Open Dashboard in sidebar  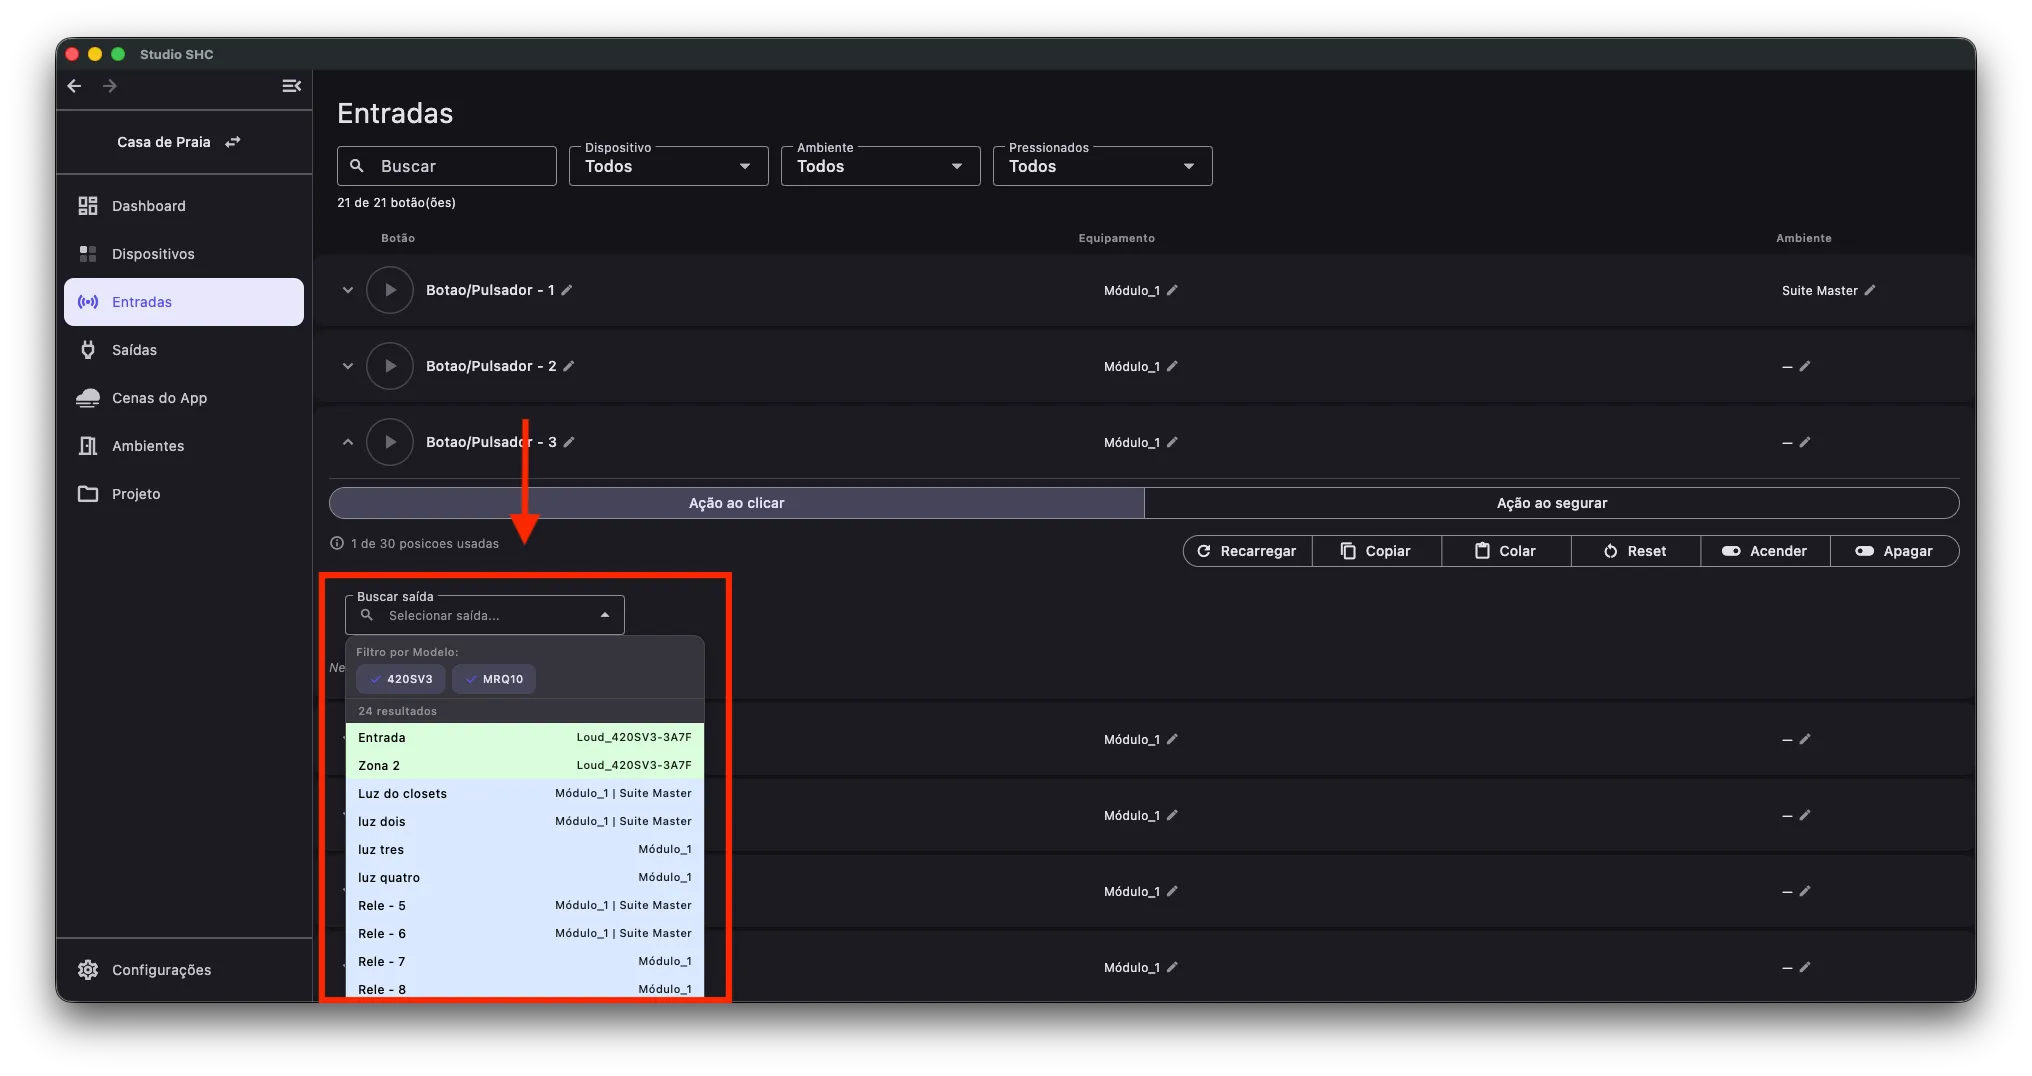(184, 206)
